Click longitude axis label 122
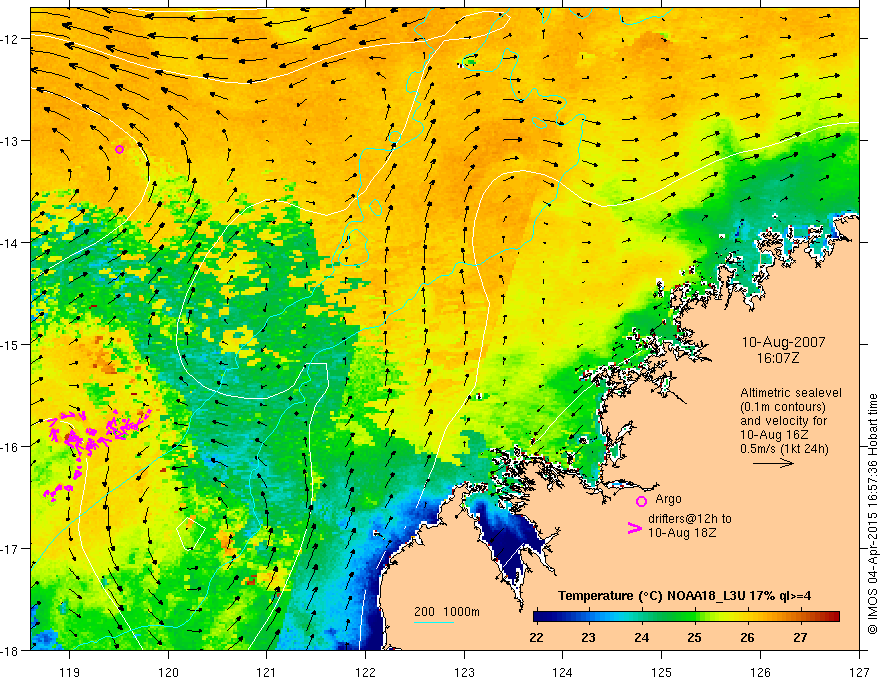The image size is (880, 680). (365, 672)
